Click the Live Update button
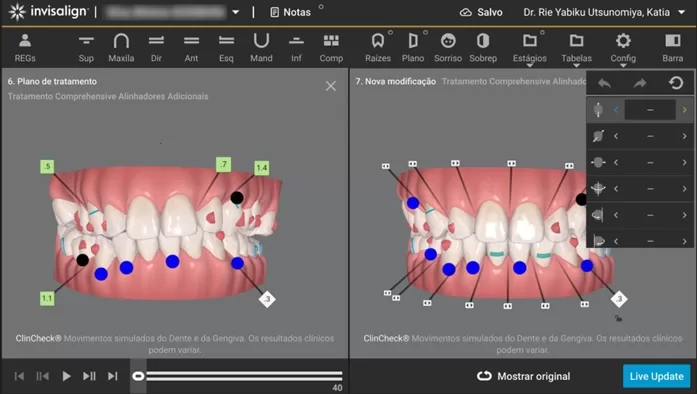697x394 pixels. pyautogui.click(x=657, y=376)
